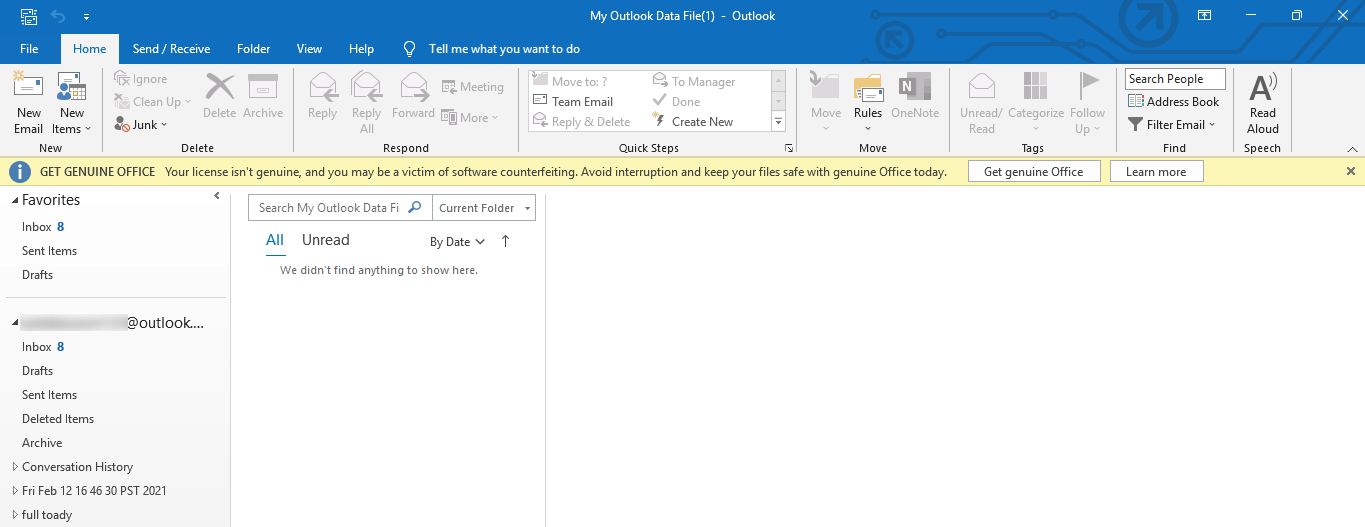Open the By Date sort dropdown
The width and height of the screenshot is (1365, 527).
point(457,242)
